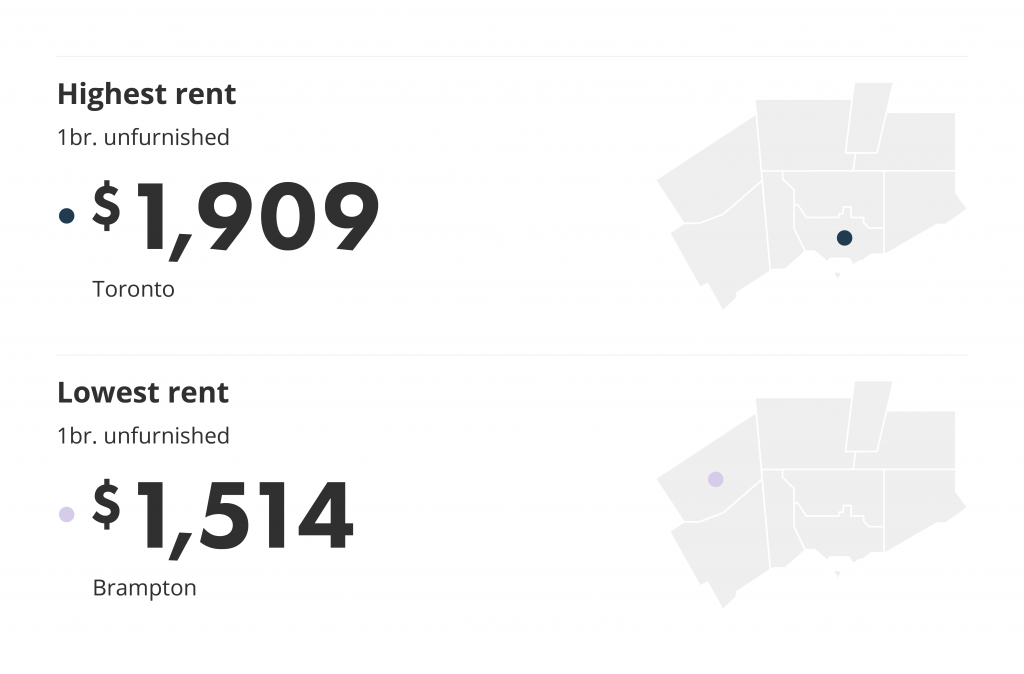
Task: Click 1br. unfurnished under Lowest rent
Action: coord(143,436)
